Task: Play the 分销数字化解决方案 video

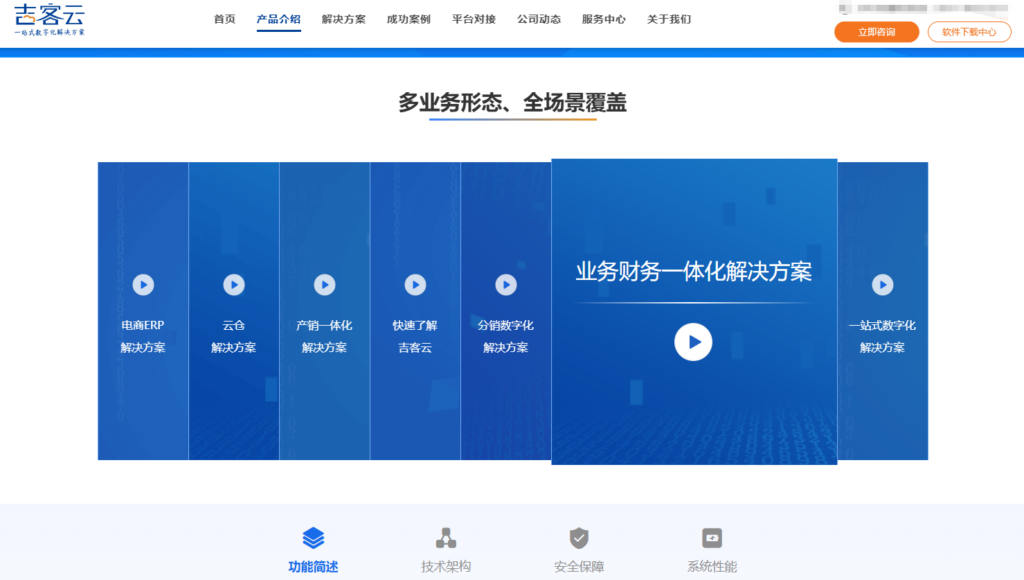Action: pyautogui.click(x=506, y=285)
